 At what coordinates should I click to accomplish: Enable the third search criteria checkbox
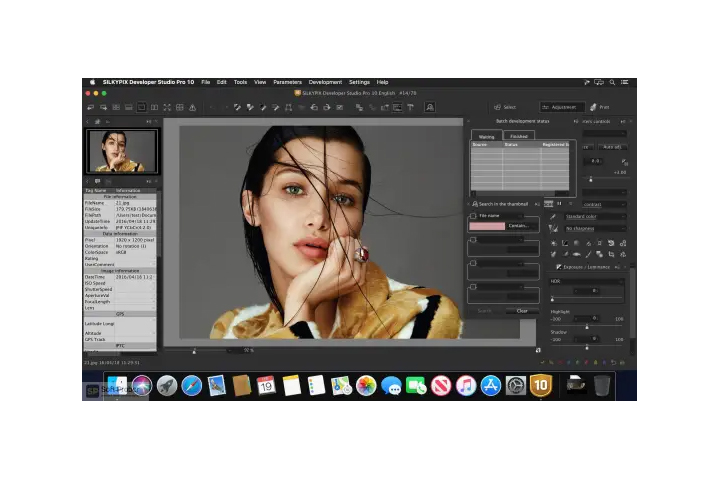pos(473,263)
